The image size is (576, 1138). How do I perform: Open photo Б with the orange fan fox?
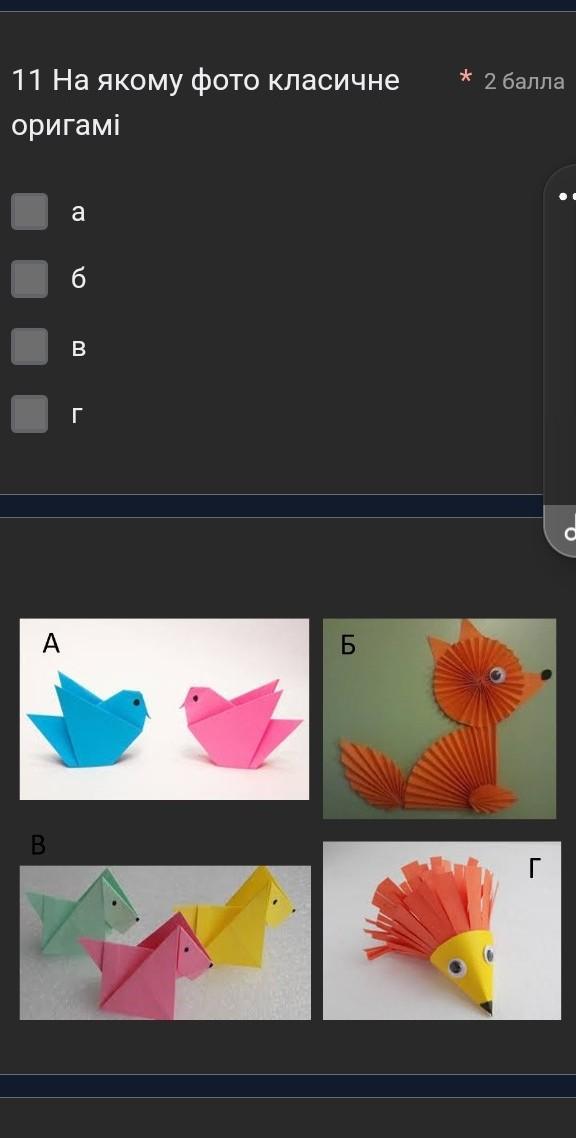440,719
